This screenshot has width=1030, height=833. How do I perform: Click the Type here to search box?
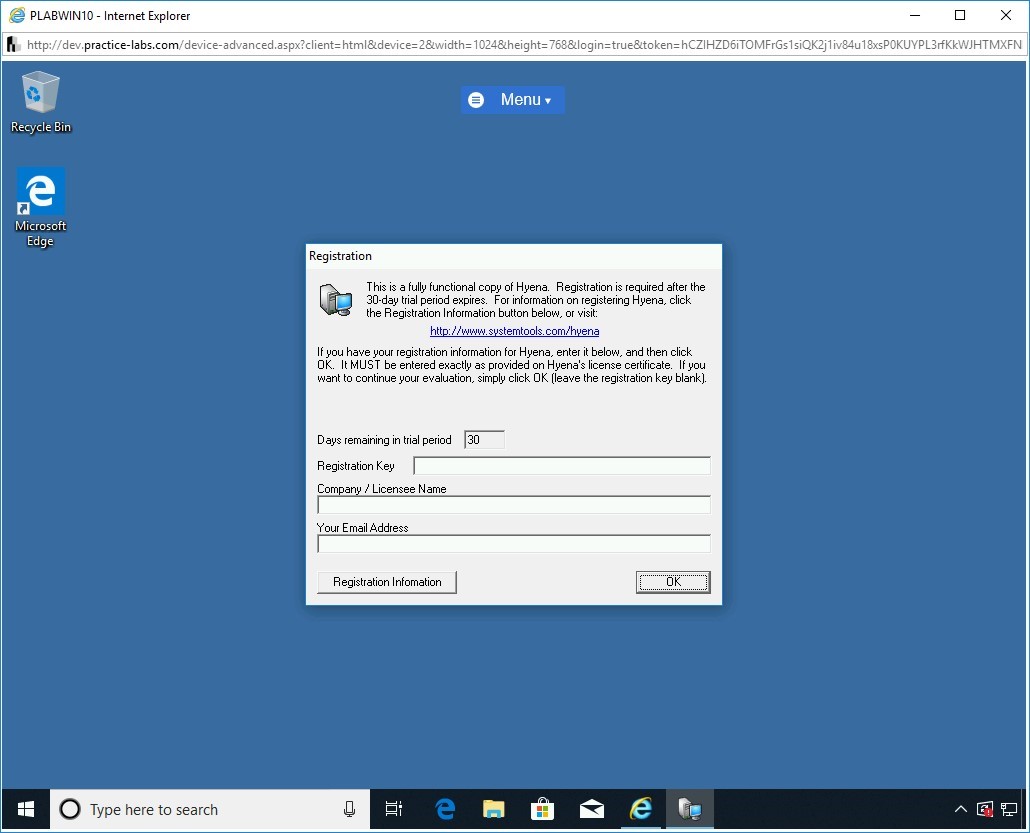(x=200, y=809)
